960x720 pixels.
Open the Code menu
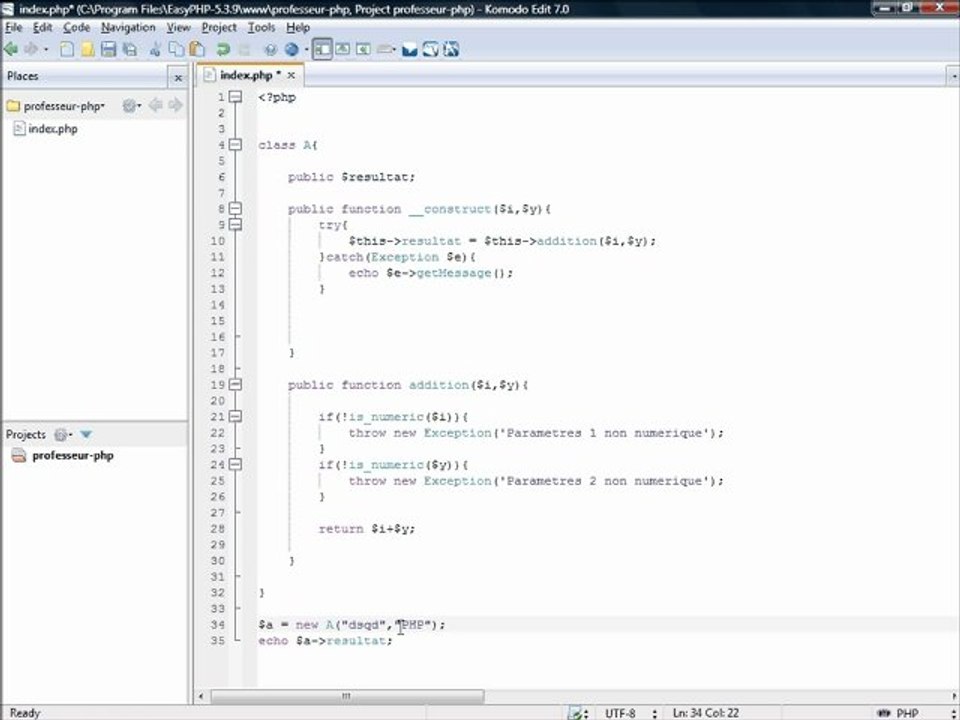coord(77,28)
